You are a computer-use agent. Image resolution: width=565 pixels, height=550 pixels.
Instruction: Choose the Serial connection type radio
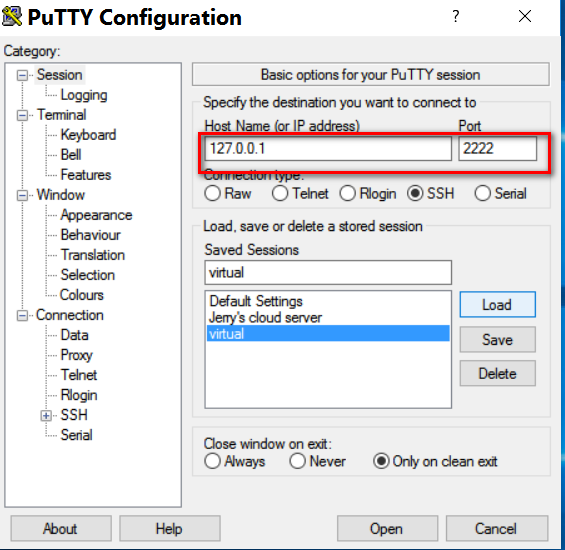[x=482, y=193]
